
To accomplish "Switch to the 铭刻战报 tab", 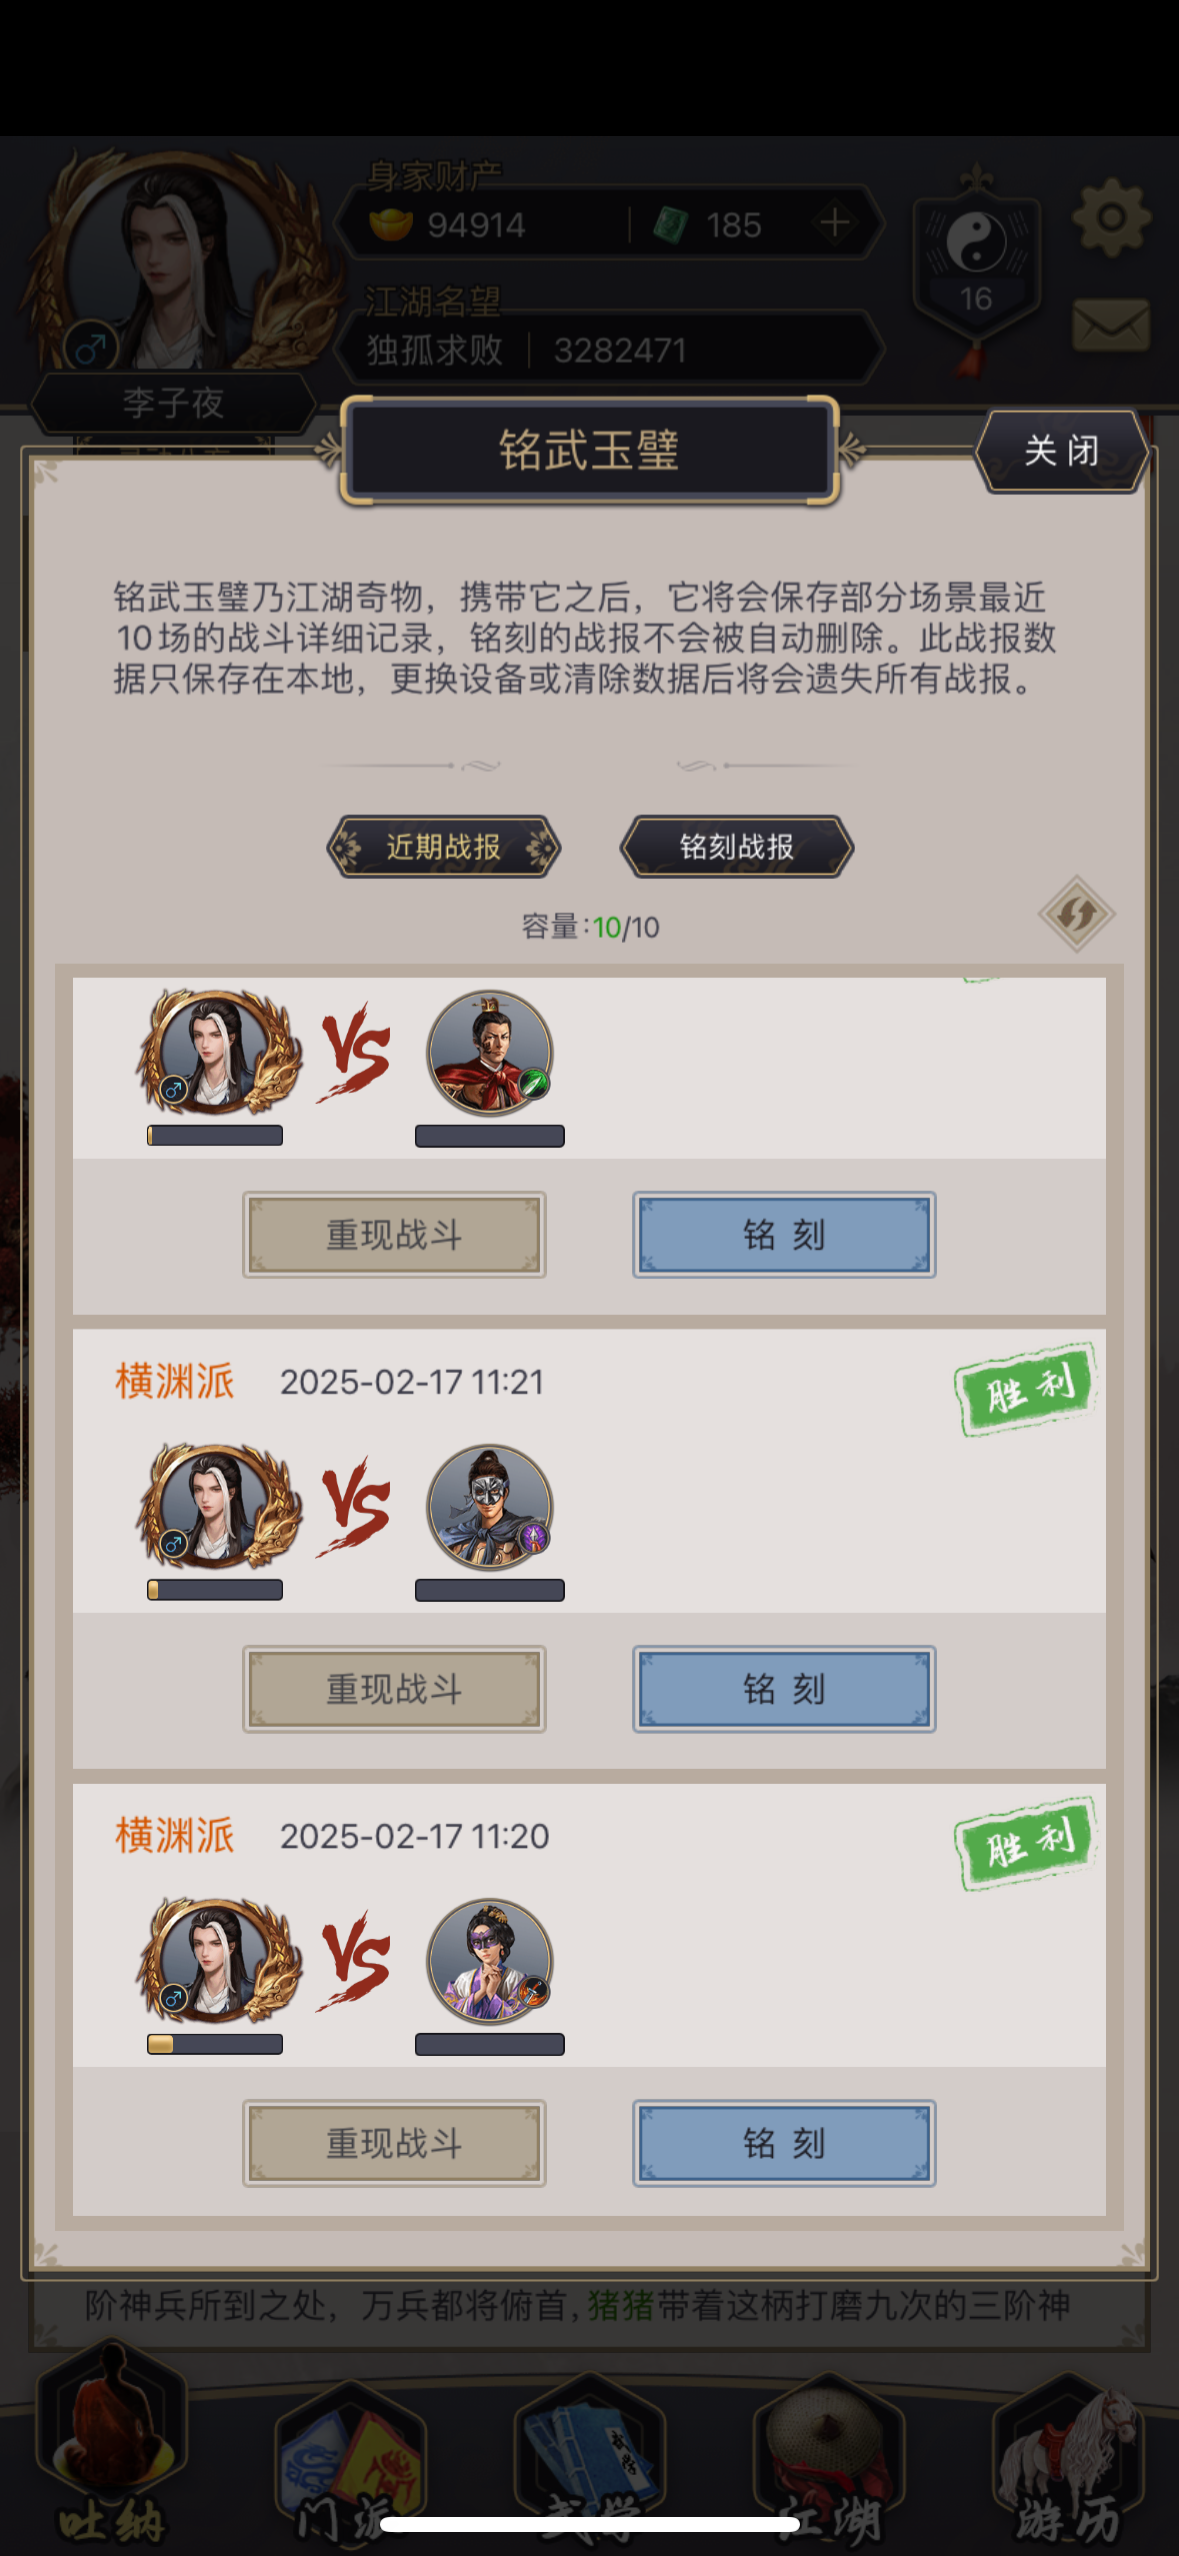I will pos(737,847).
